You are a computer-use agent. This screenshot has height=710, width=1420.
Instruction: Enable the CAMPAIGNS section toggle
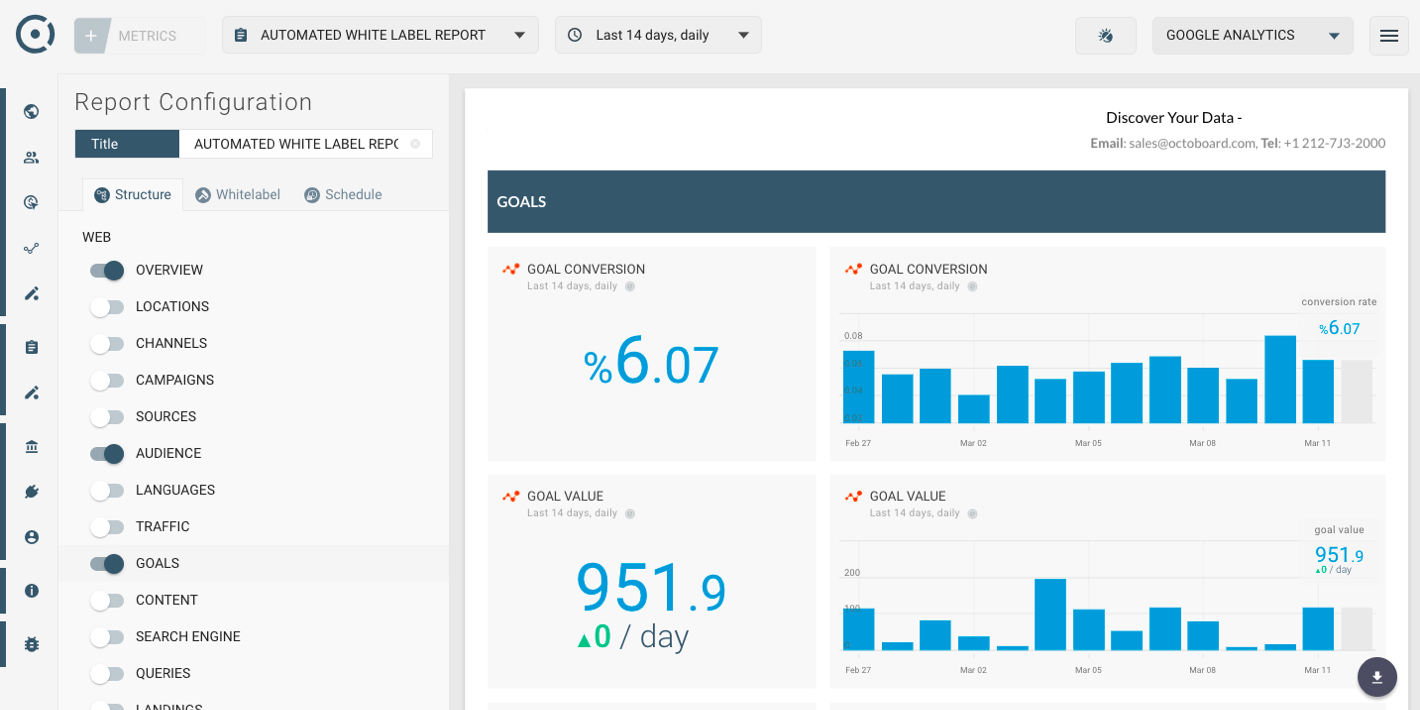tap(107, 380)
